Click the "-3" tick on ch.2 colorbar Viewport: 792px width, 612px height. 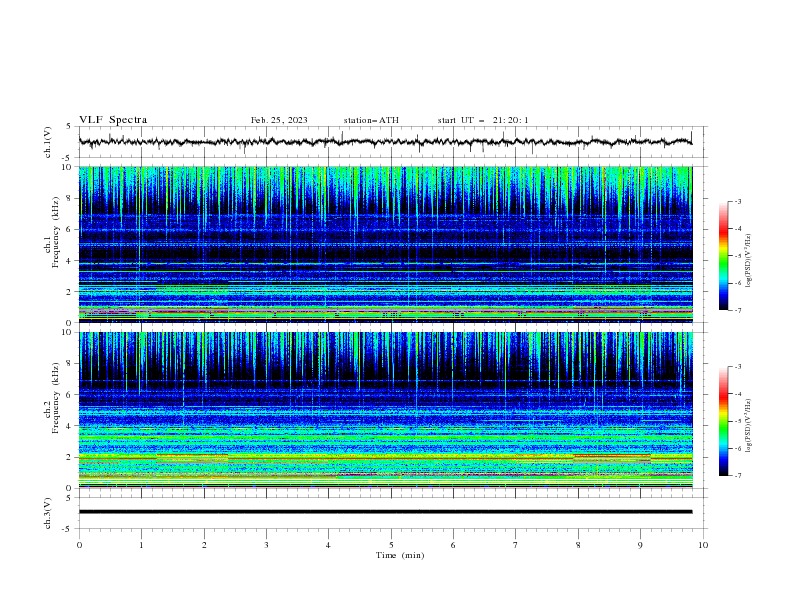(x=738, y=367)
